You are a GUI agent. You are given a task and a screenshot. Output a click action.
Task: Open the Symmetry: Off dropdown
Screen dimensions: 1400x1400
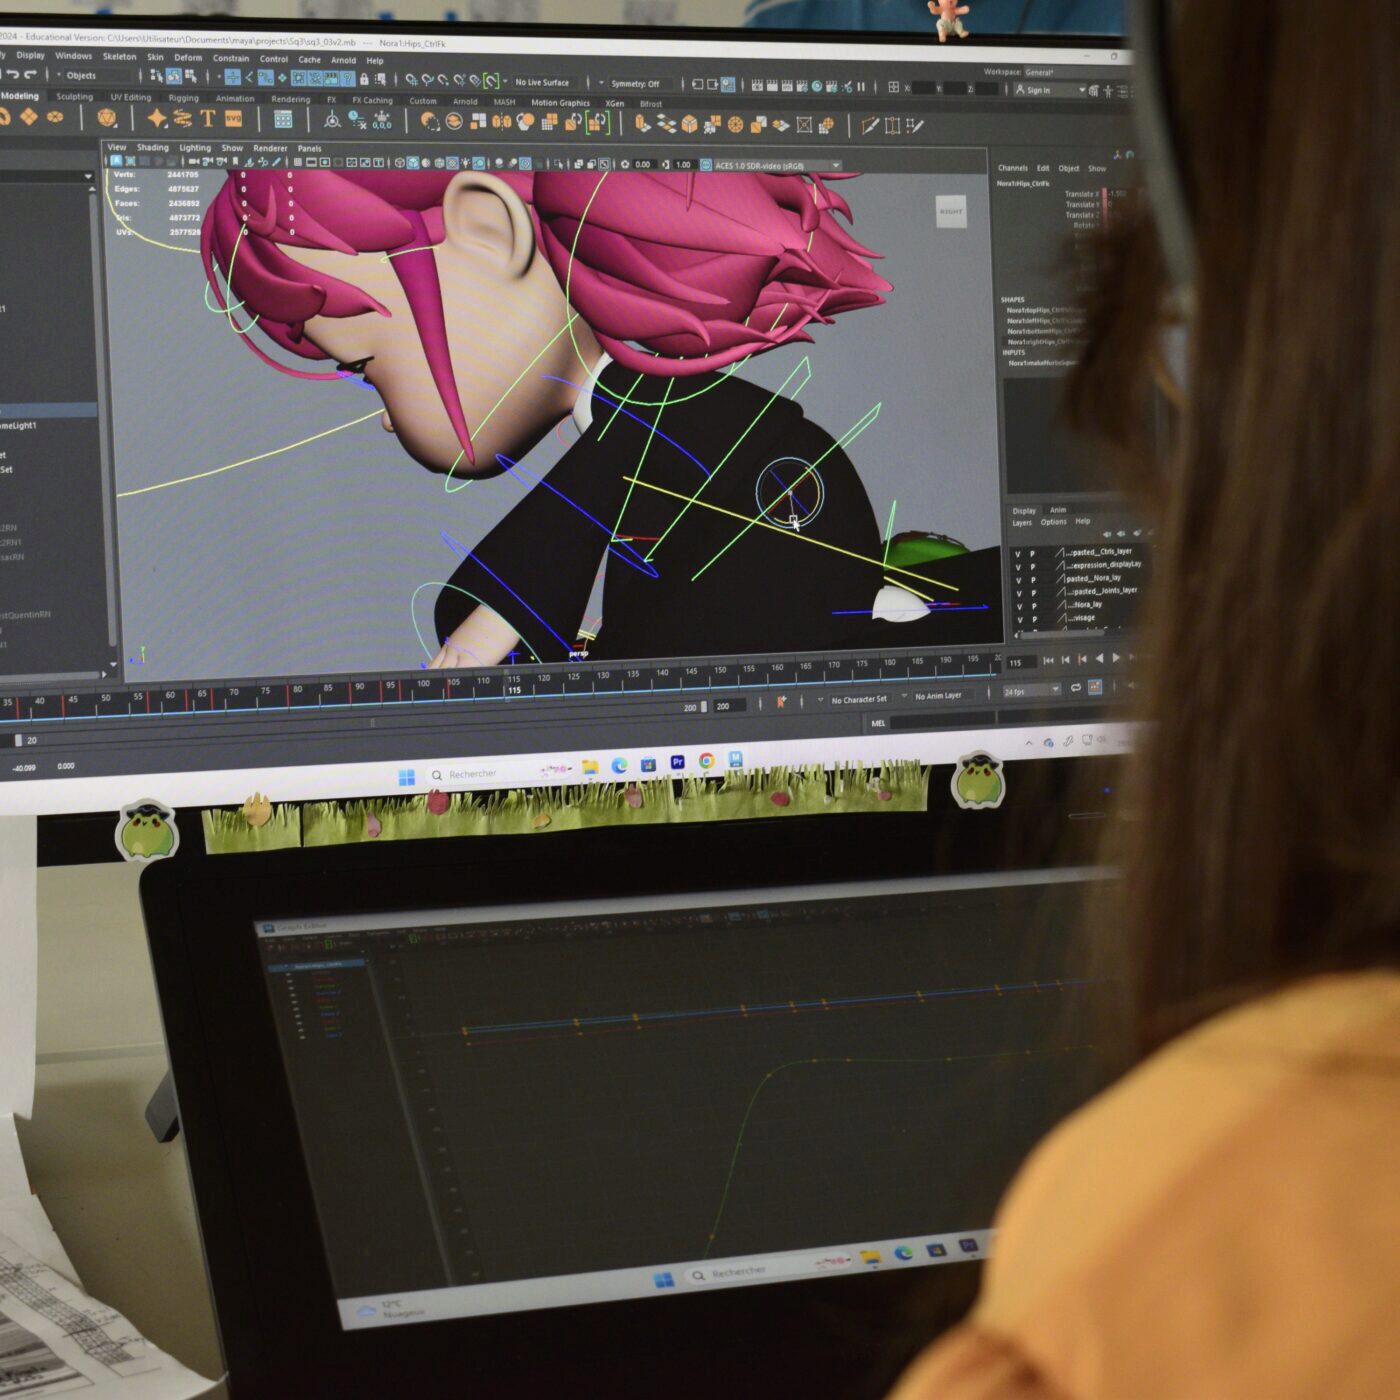tap(635, 84)
